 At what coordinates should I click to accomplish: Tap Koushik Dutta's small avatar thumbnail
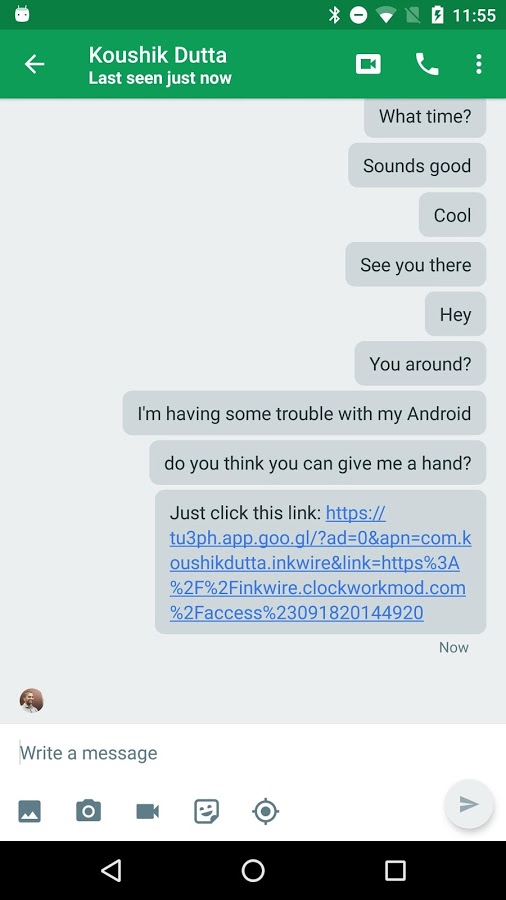tap(32, 700)
